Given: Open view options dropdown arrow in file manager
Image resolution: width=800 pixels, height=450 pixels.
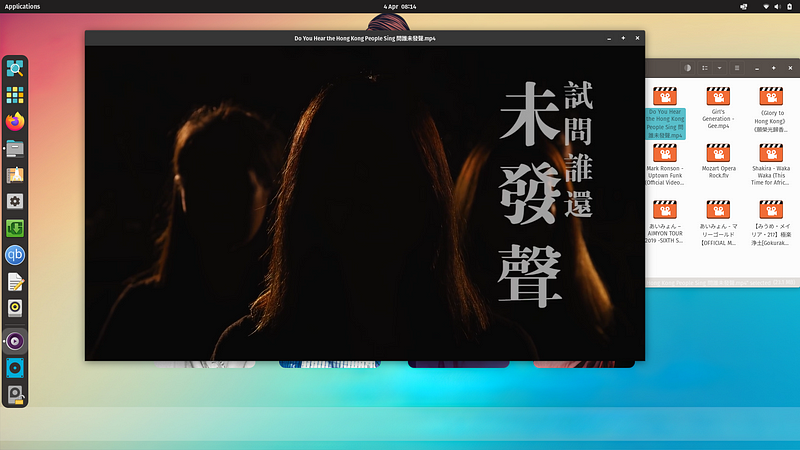Looking at the screenshot, I should click(x=719, y=68).
